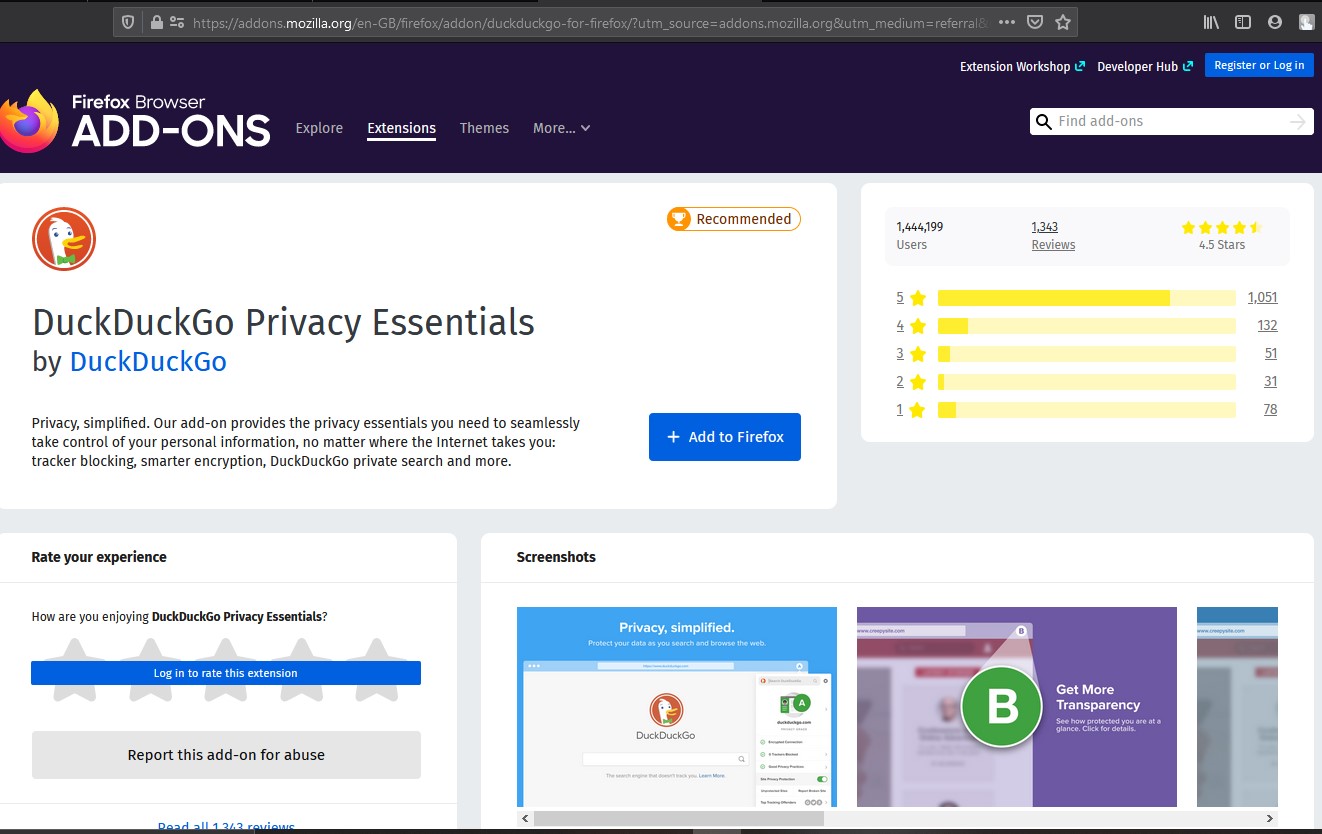Image resolution: width=1322 pixels, height=834 pixels.
Task: Click the 4.5 Stars rating icons
Action: [1222, 227]
